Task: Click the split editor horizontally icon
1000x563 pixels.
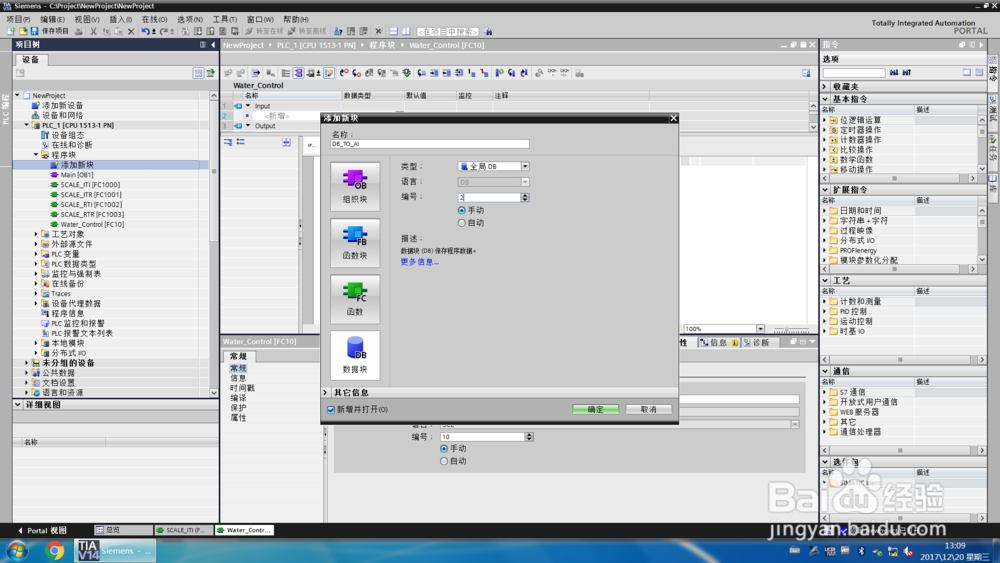Action: 393,31
